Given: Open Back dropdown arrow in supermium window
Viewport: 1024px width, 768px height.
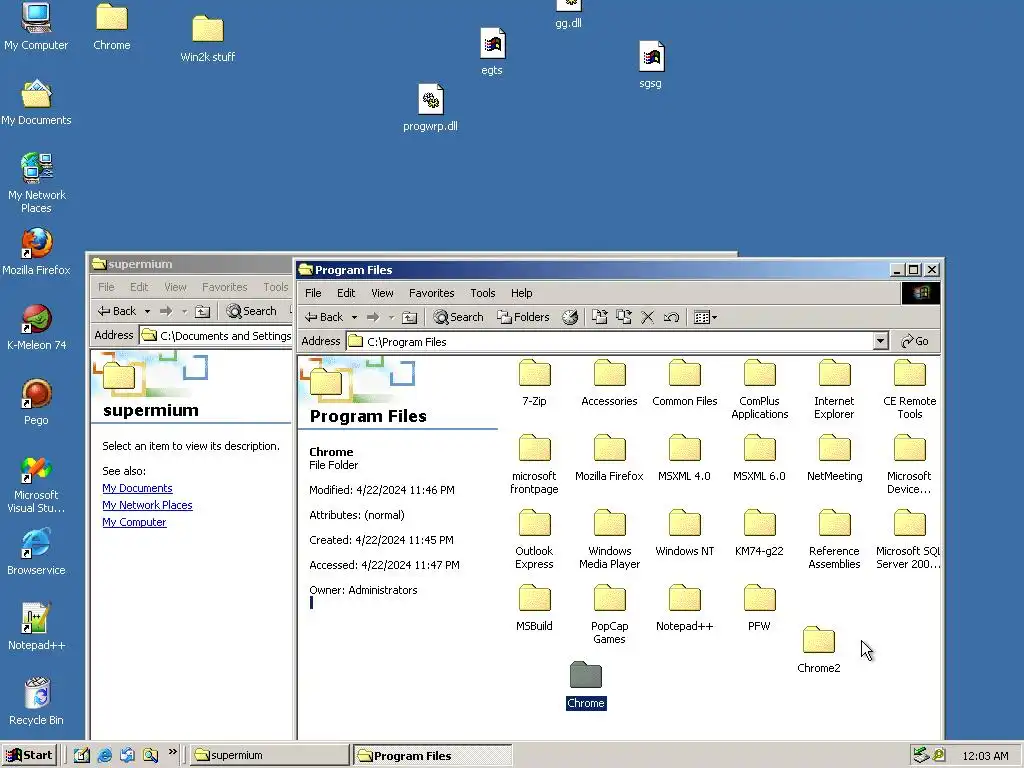Looking at the screenshot, I should point(147,312).
